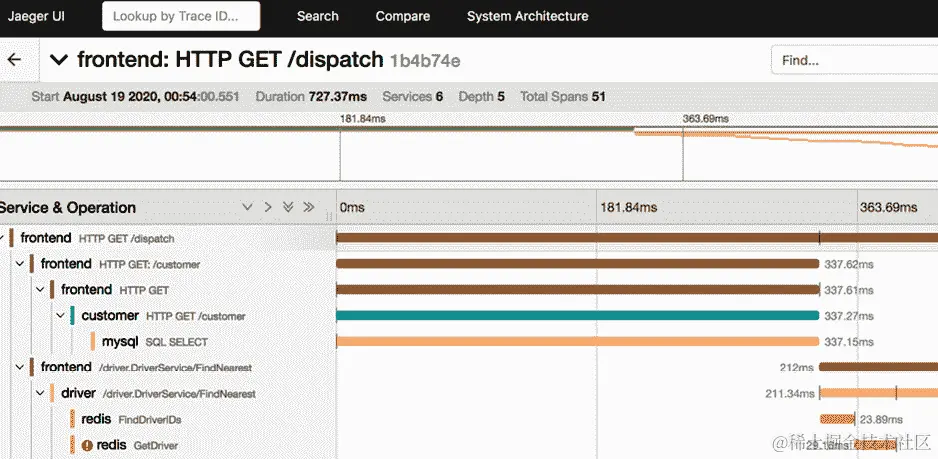Collapse one level with right chevron icon
The image size is (938, 459).
click(267, 207)
